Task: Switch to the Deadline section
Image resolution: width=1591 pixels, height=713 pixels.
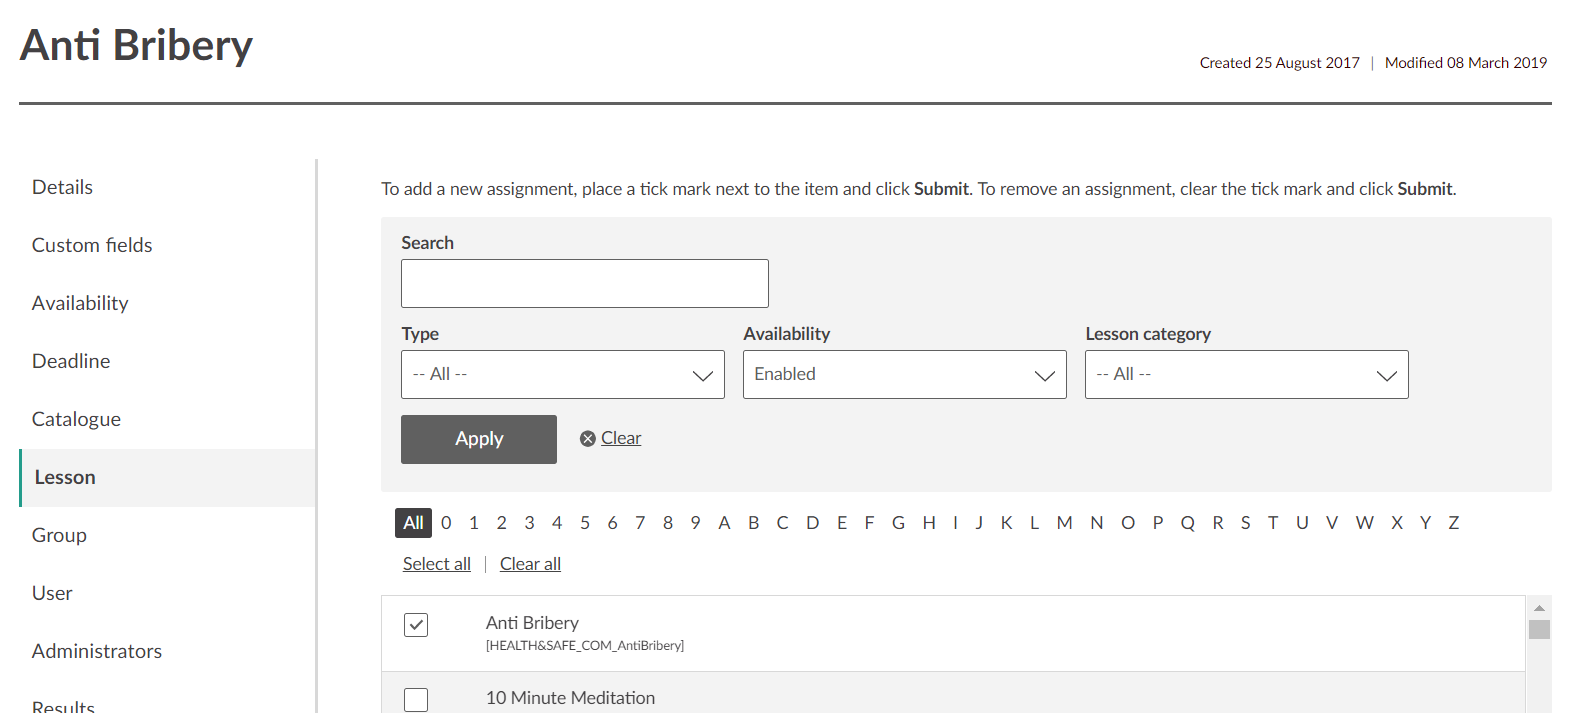Action: click(71, 362)
